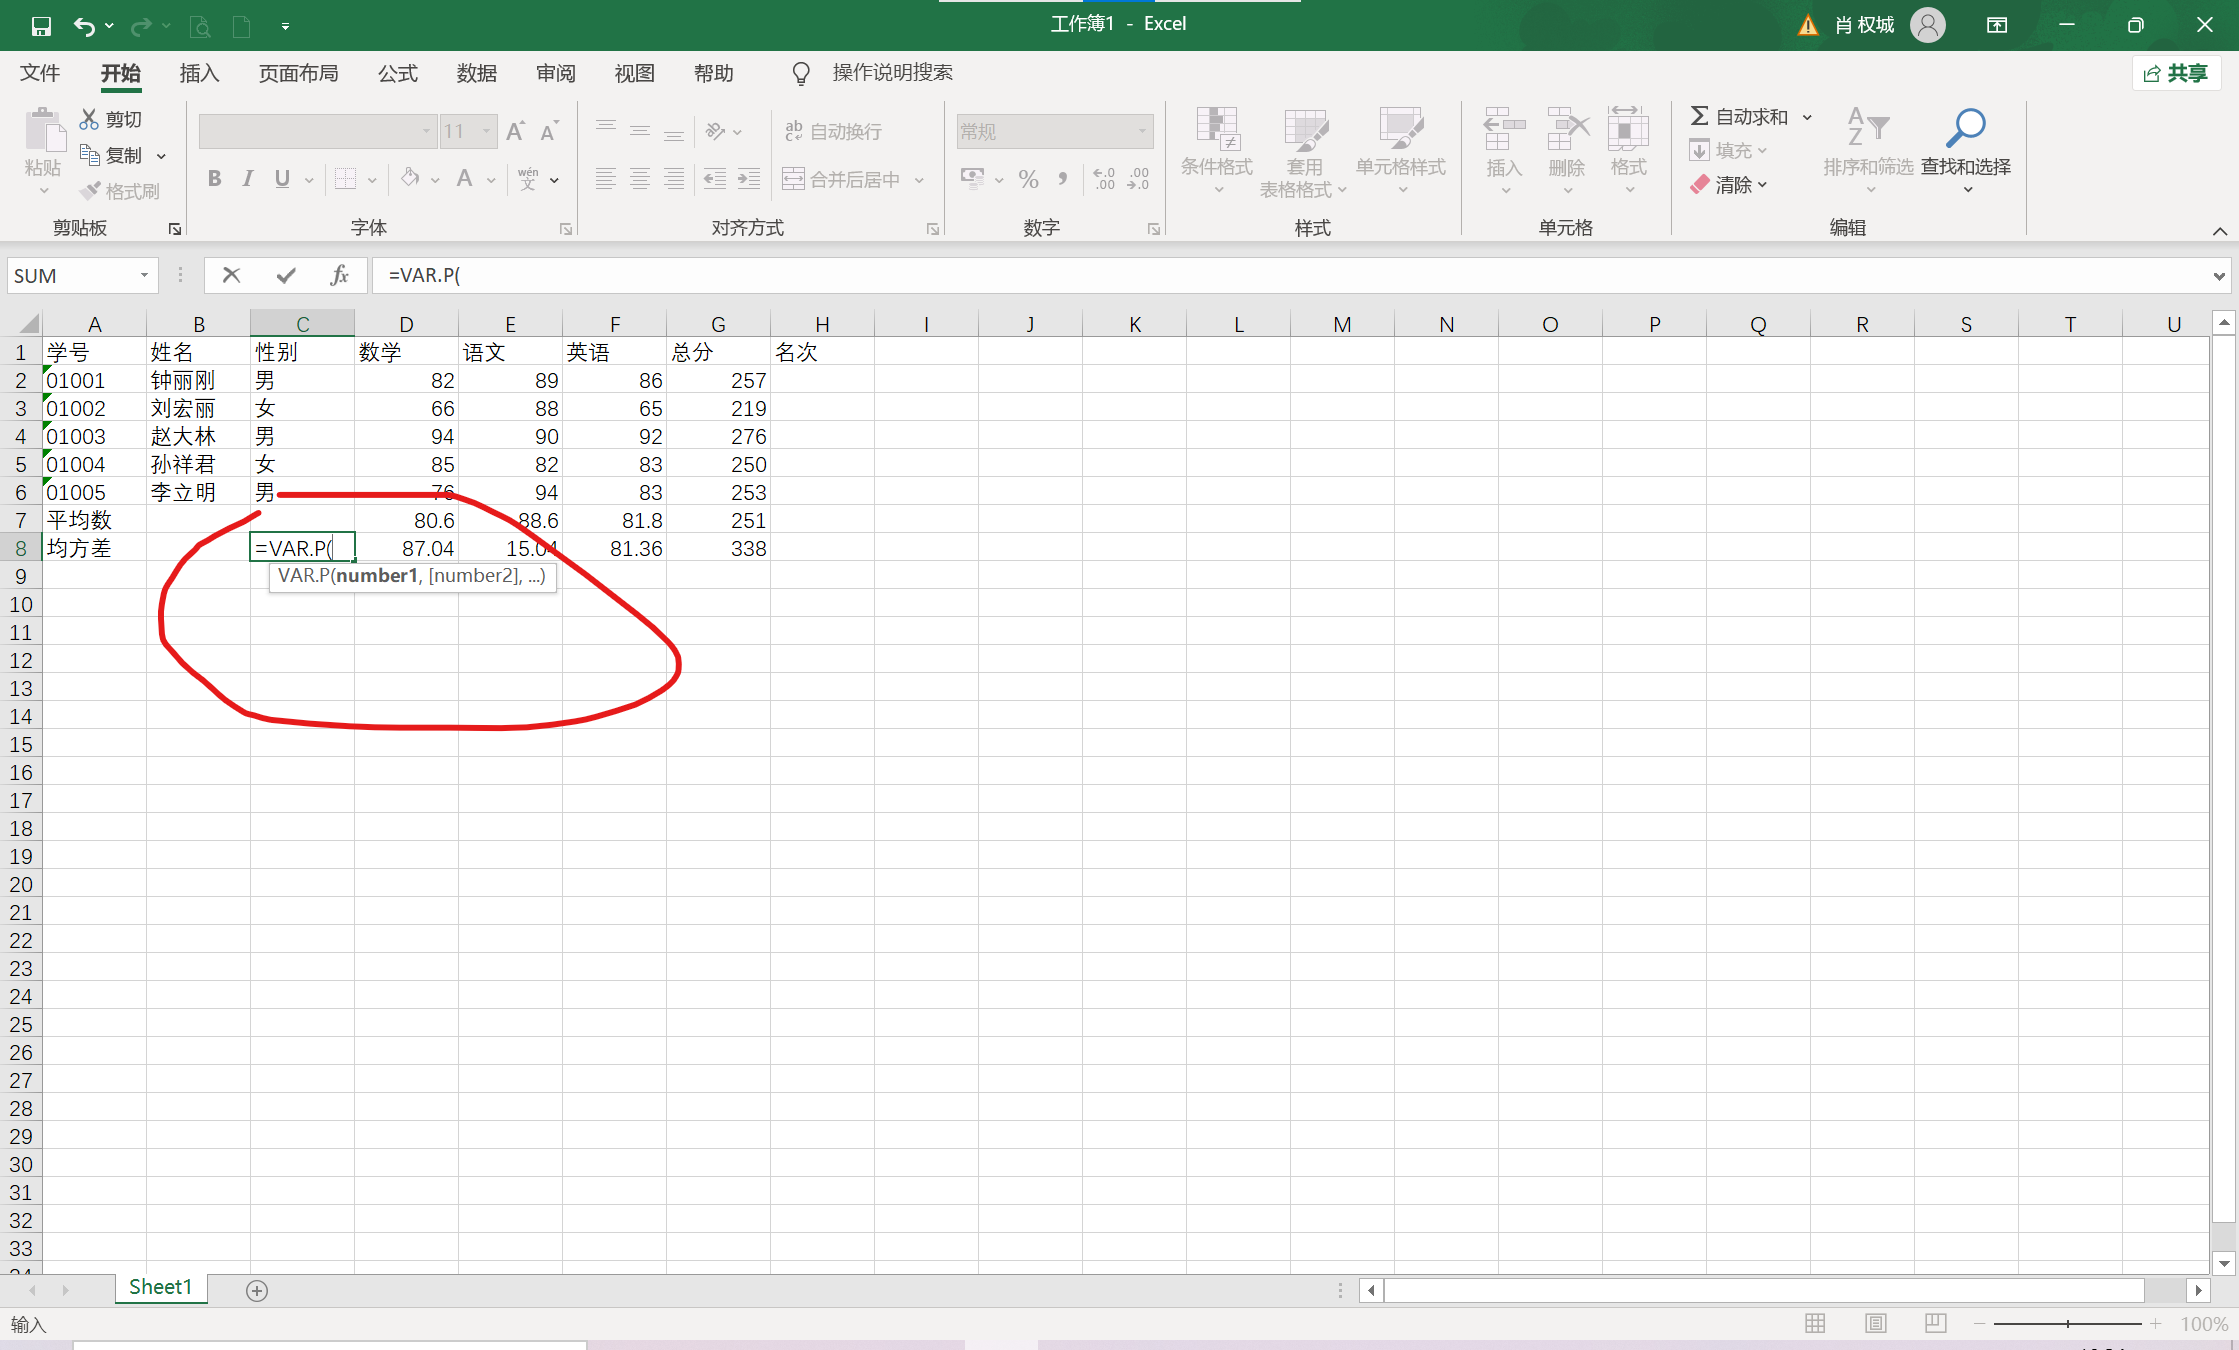Open the 数据 (Data) ribbon tab
2239x1350 pixels.
coord(476,73)
